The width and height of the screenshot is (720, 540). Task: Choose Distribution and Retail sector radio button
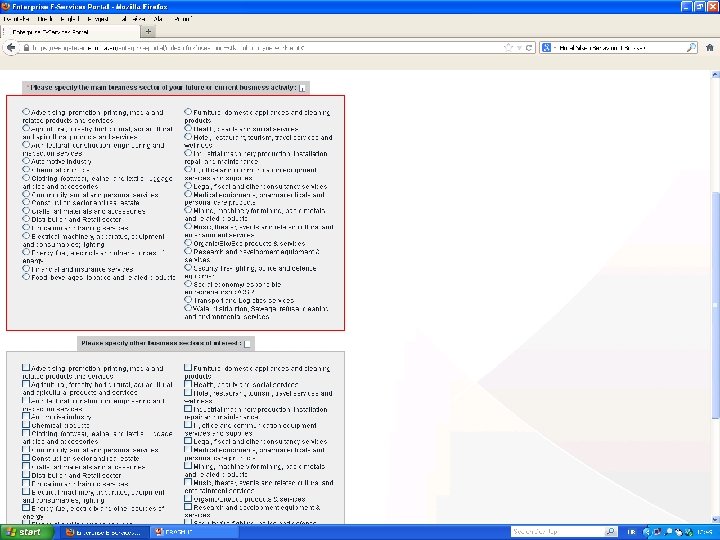26,219
